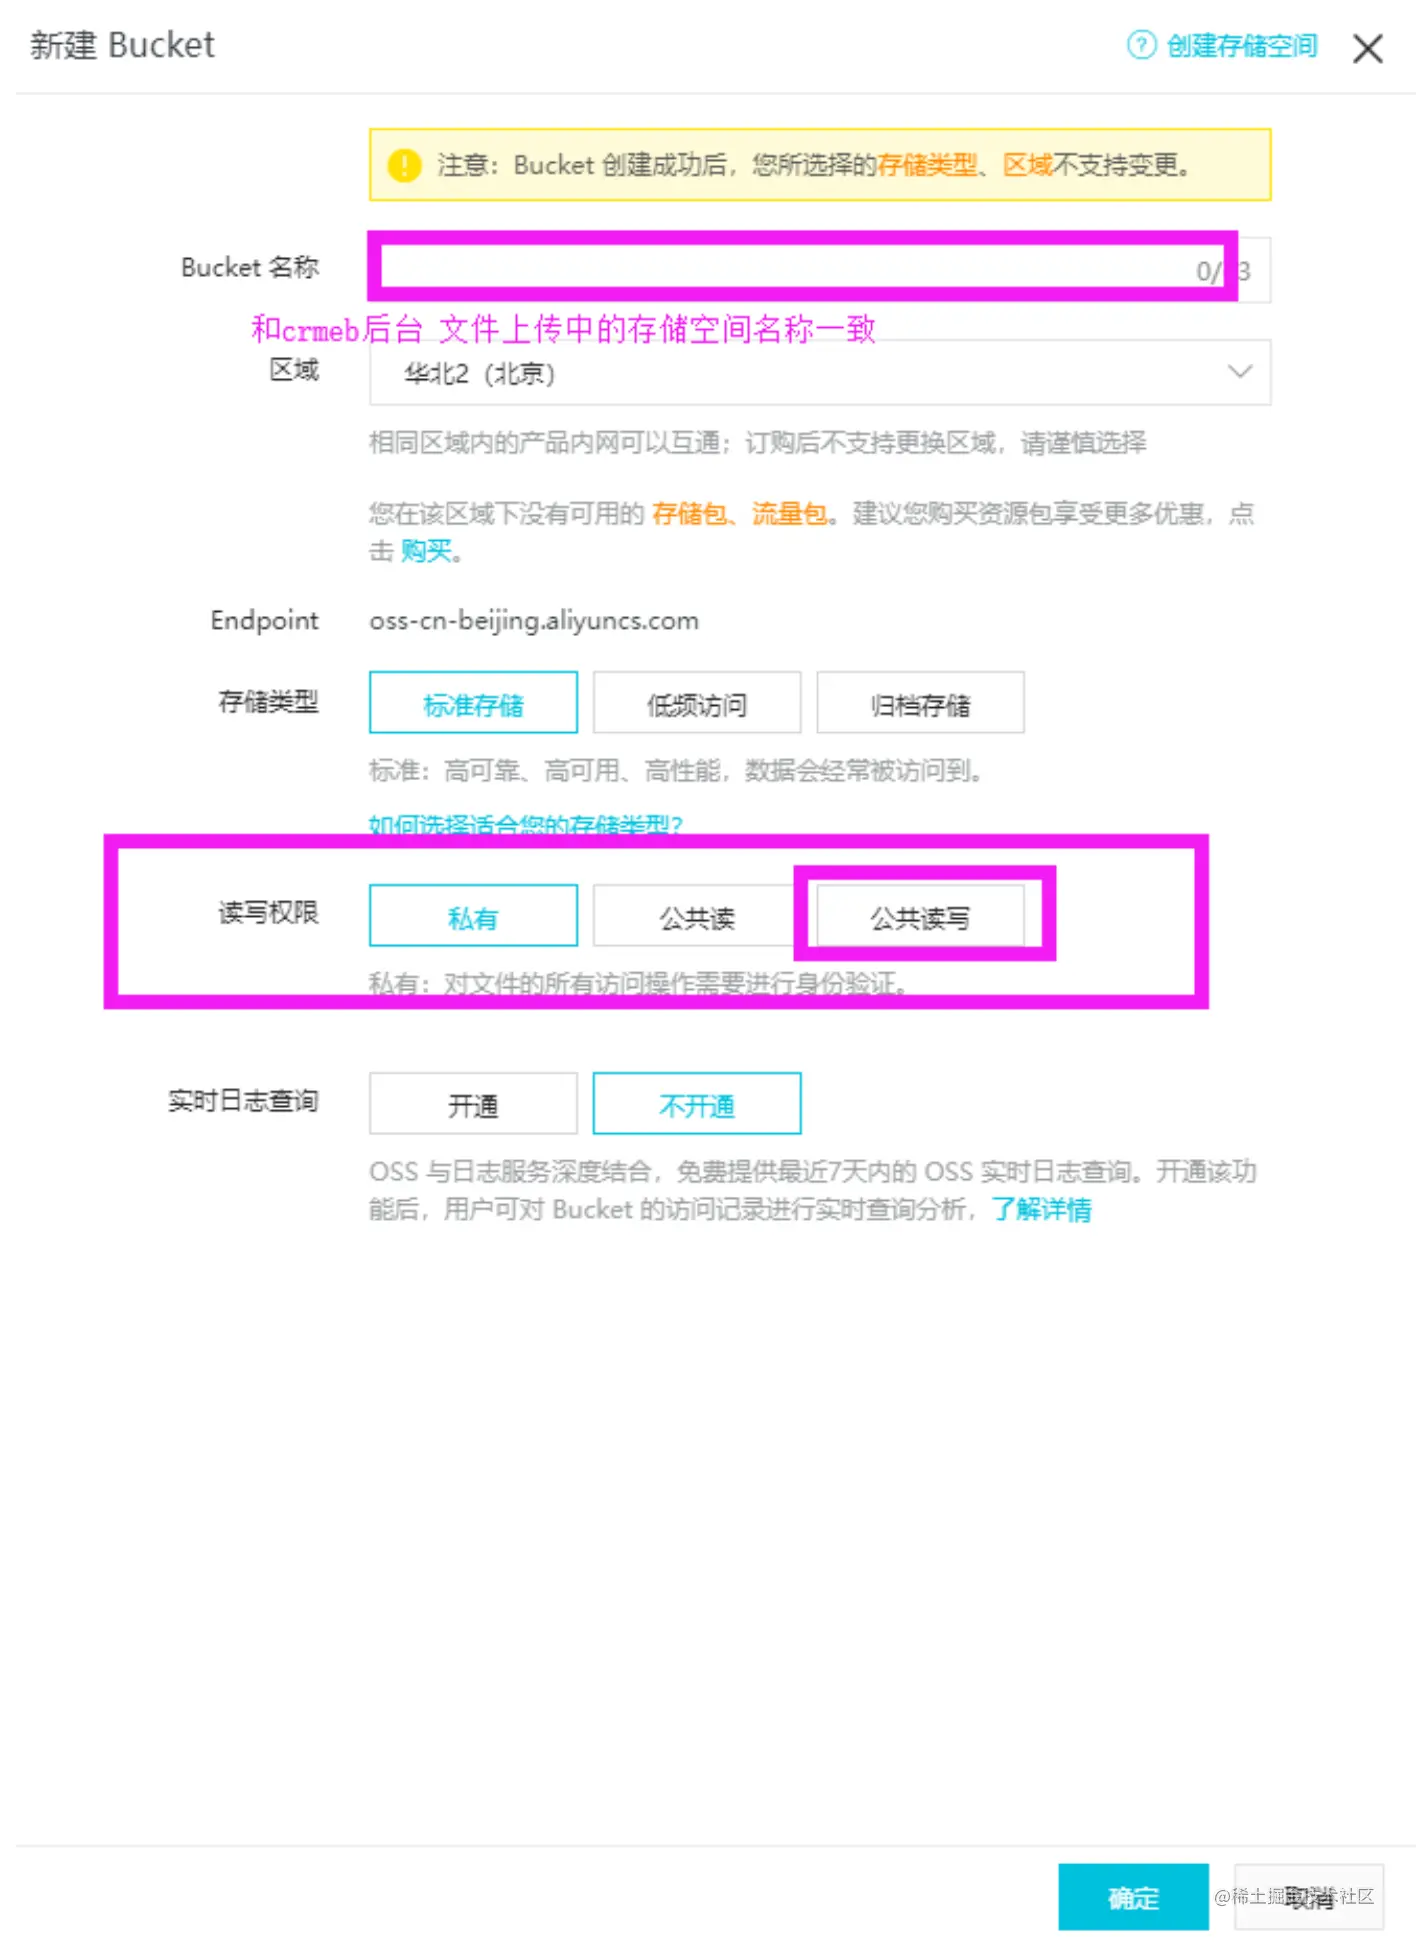Enable real-time log query with 开通
The image size is (1416, 1948).
click(x=473, y=1104)
